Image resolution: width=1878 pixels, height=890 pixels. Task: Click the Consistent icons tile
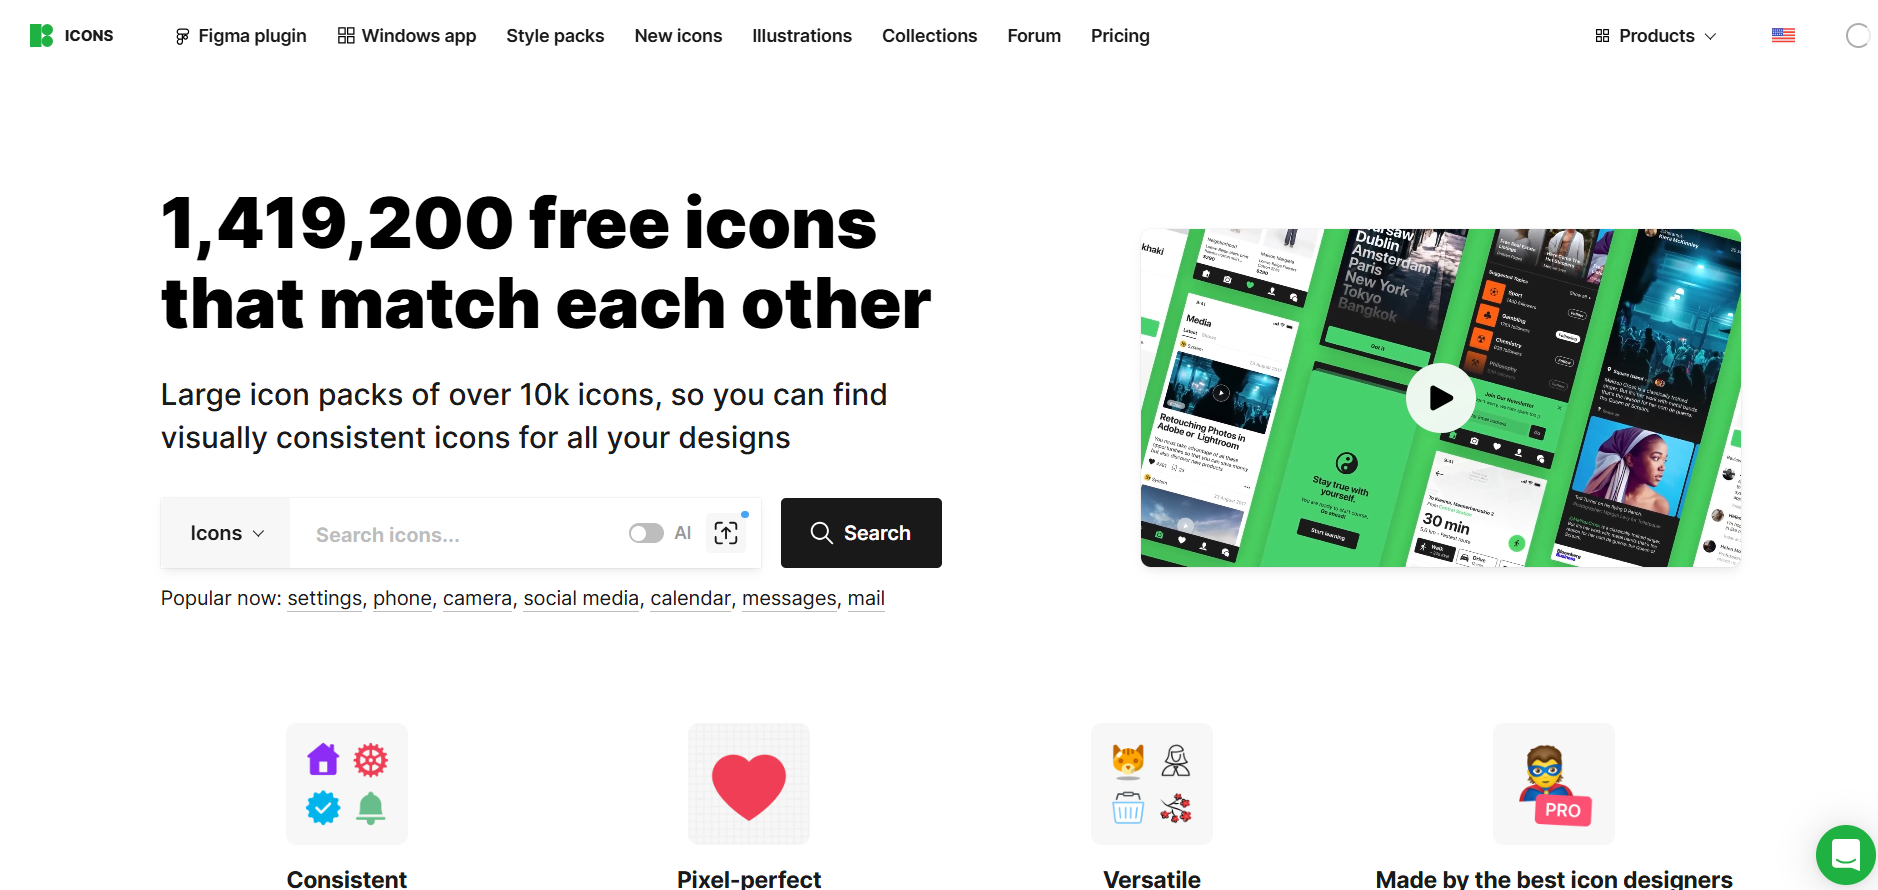coord(347,784)
